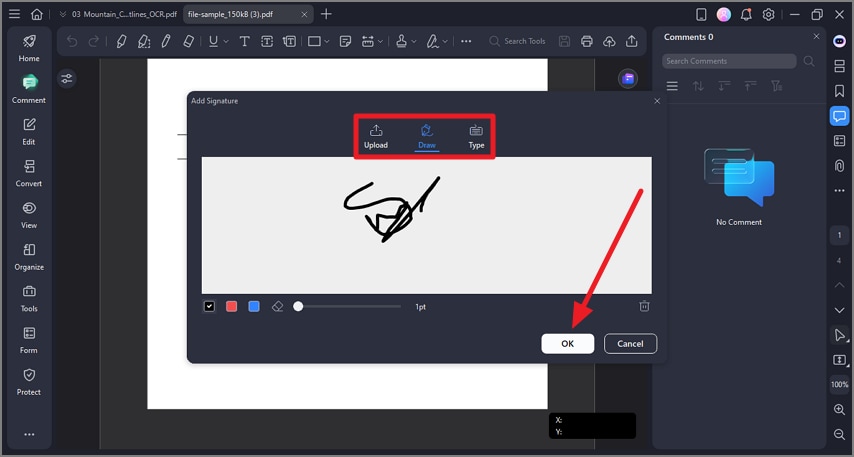Choose the black pen color

pos(209,307)
